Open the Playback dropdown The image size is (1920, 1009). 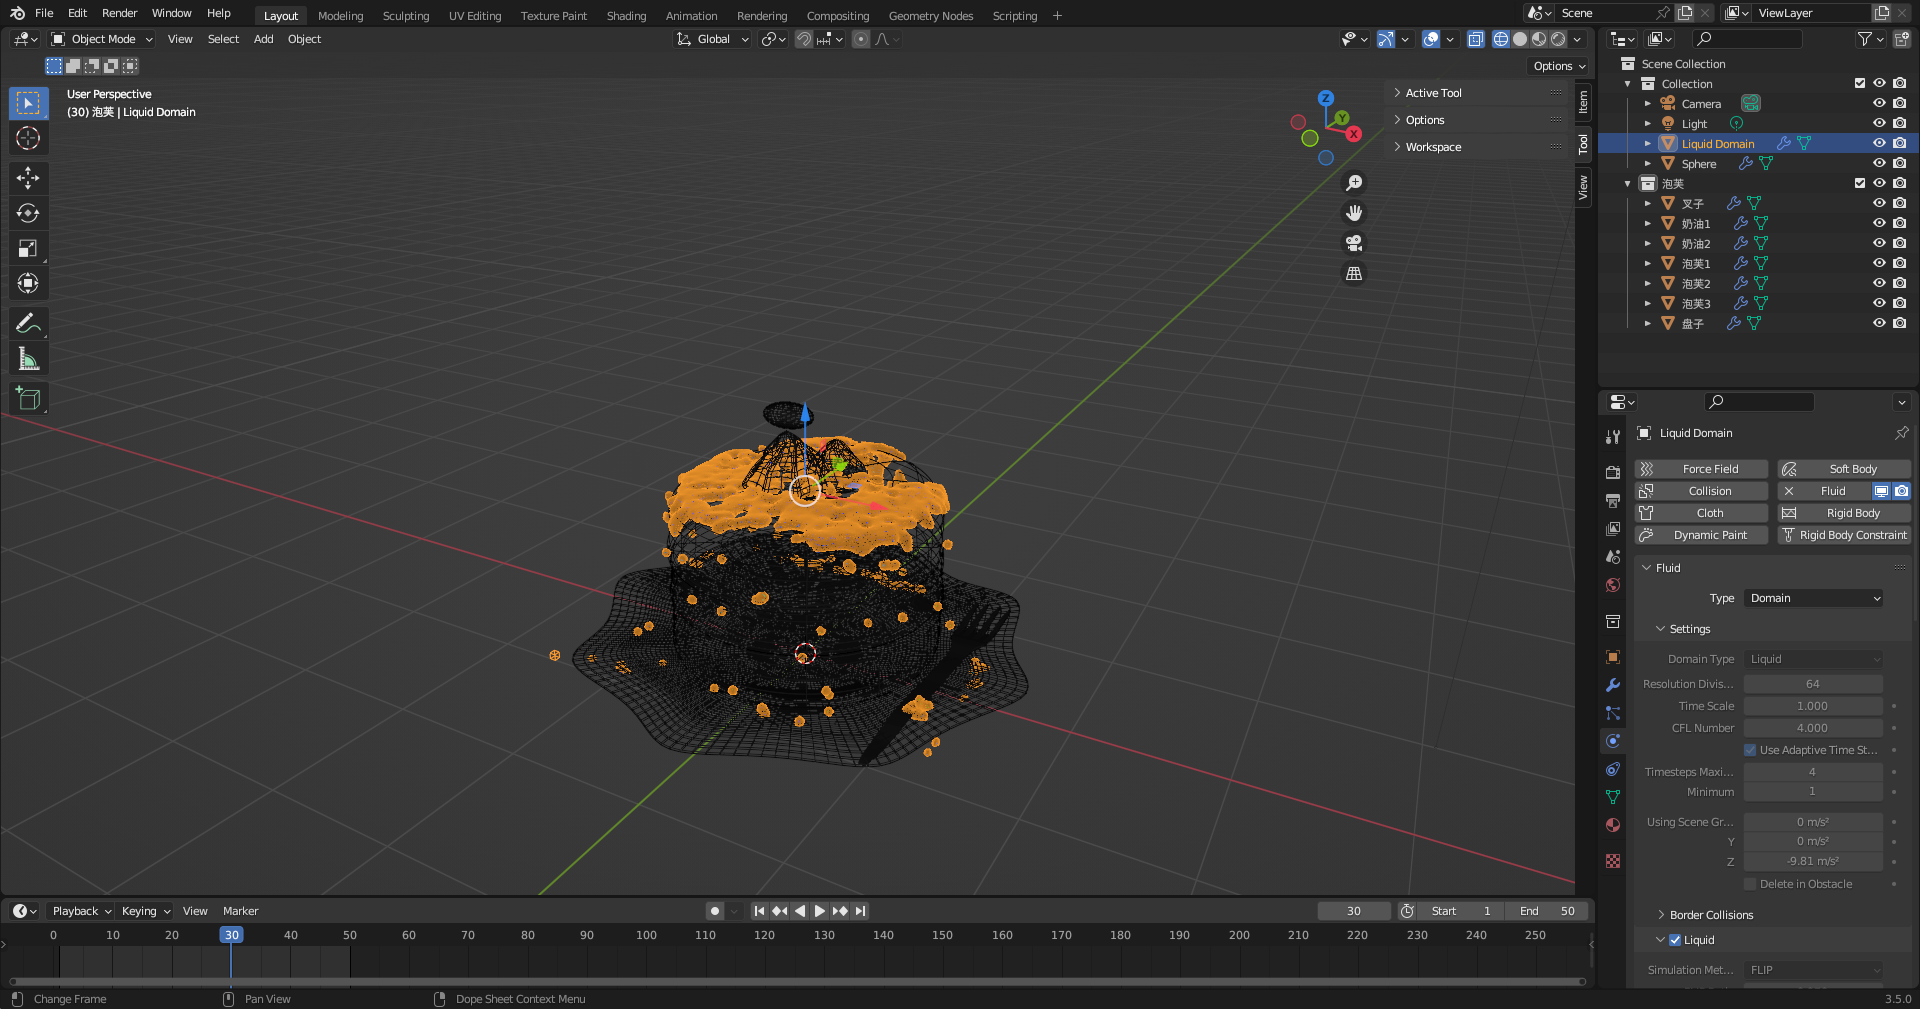click(81, 911)
